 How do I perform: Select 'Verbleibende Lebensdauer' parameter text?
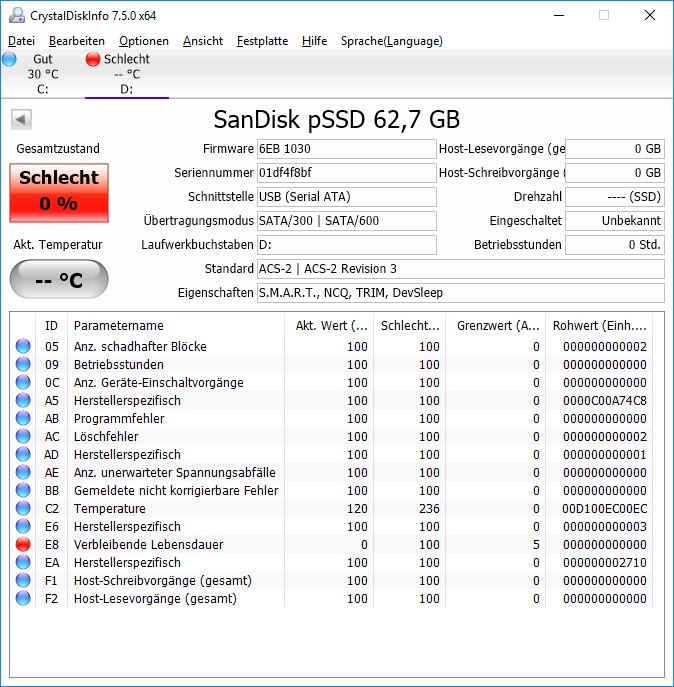point(149,545)
